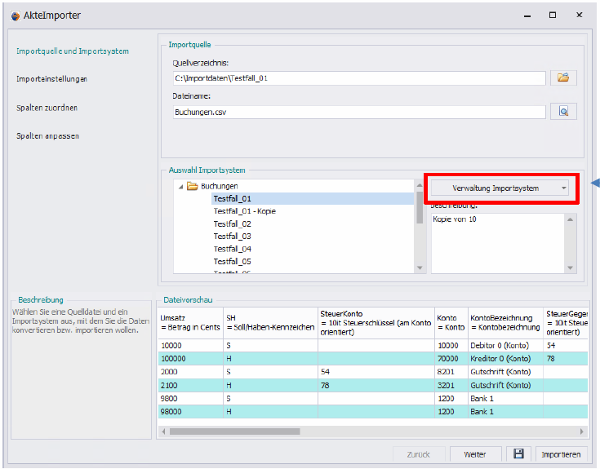The width and height of the screenshot is (600, 469).
Task: Click the AkteImporter app icon in title bar
Action: (15, 16)
